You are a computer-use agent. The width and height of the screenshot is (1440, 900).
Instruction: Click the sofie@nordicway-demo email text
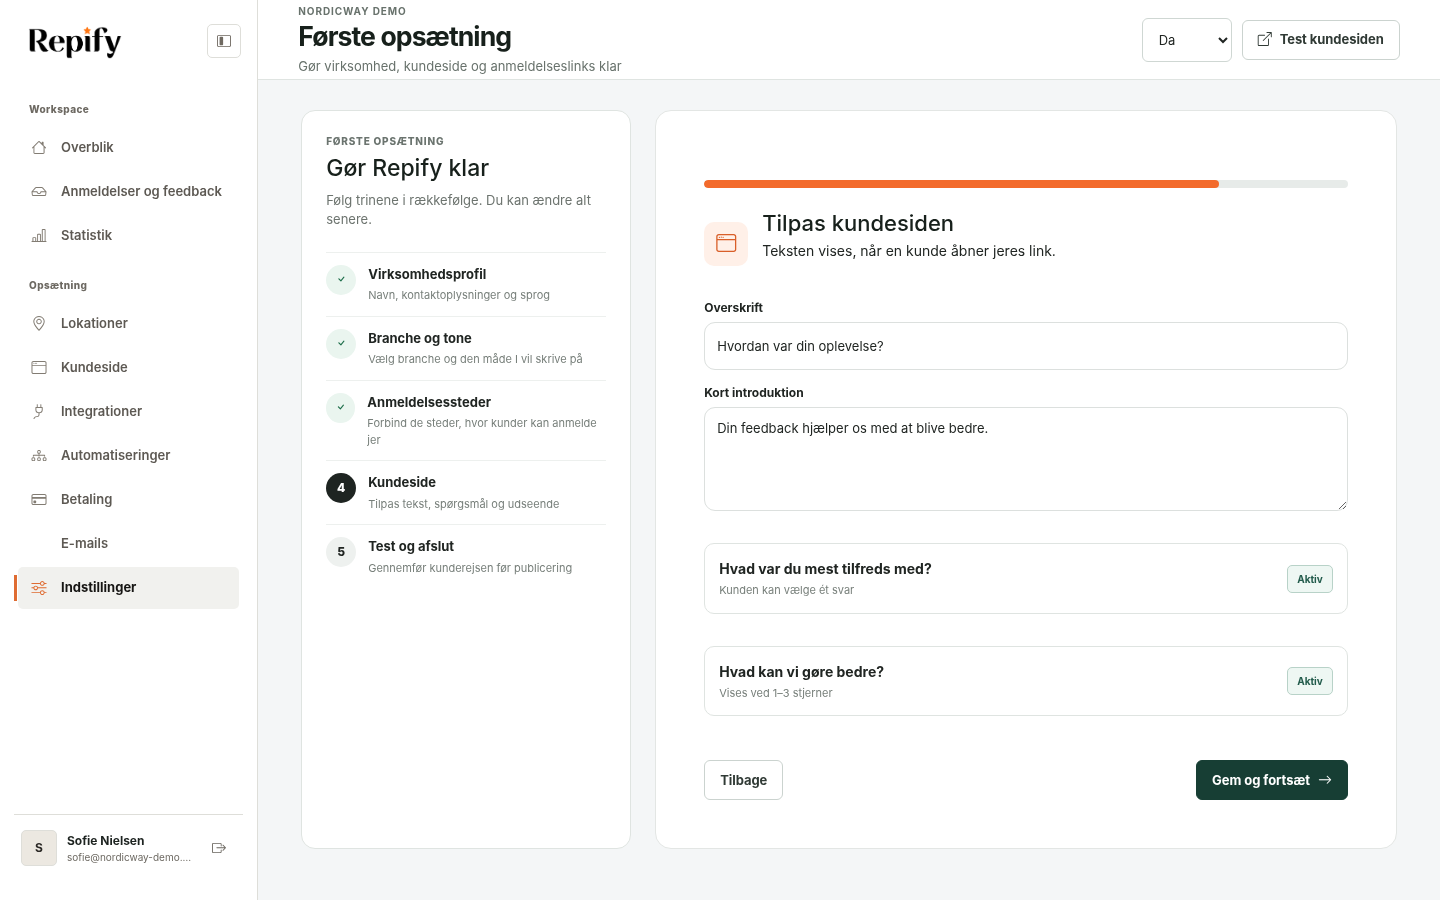coord(129,858)
